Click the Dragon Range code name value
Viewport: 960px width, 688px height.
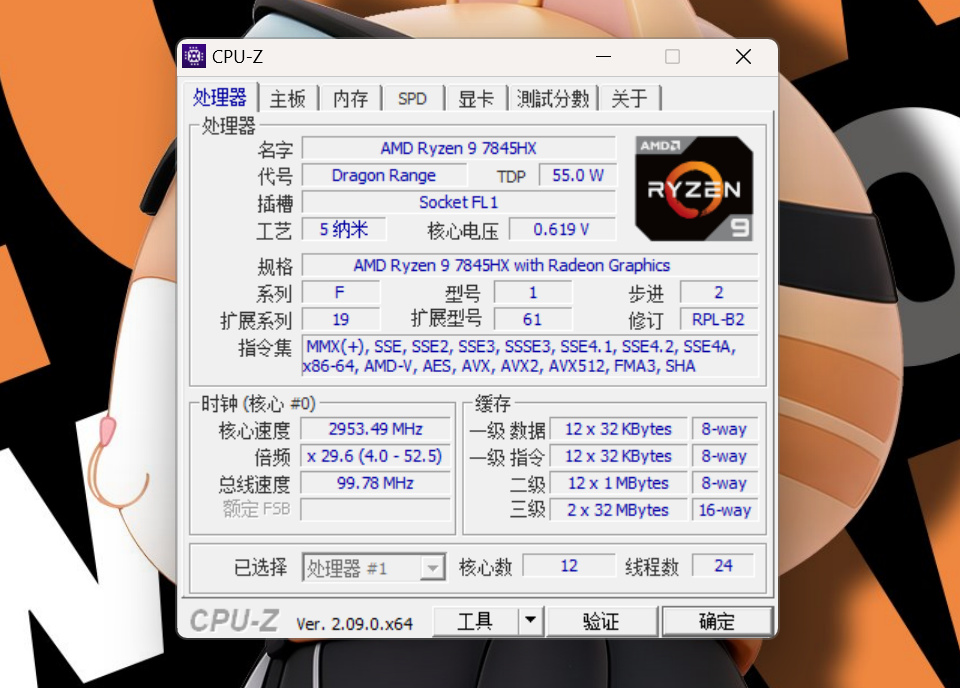click(384, 176)
